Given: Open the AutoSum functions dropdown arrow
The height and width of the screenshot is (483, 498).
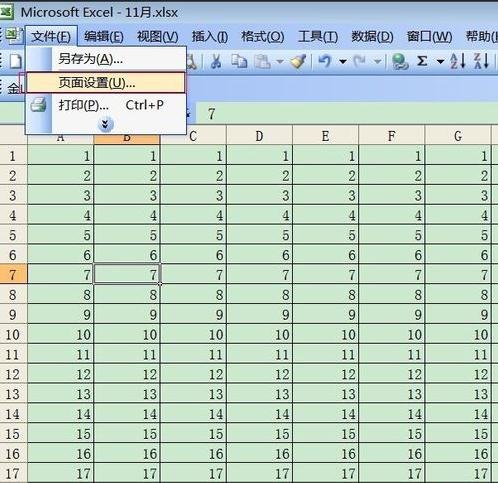Looking at the screenshot, I should 440,62.
